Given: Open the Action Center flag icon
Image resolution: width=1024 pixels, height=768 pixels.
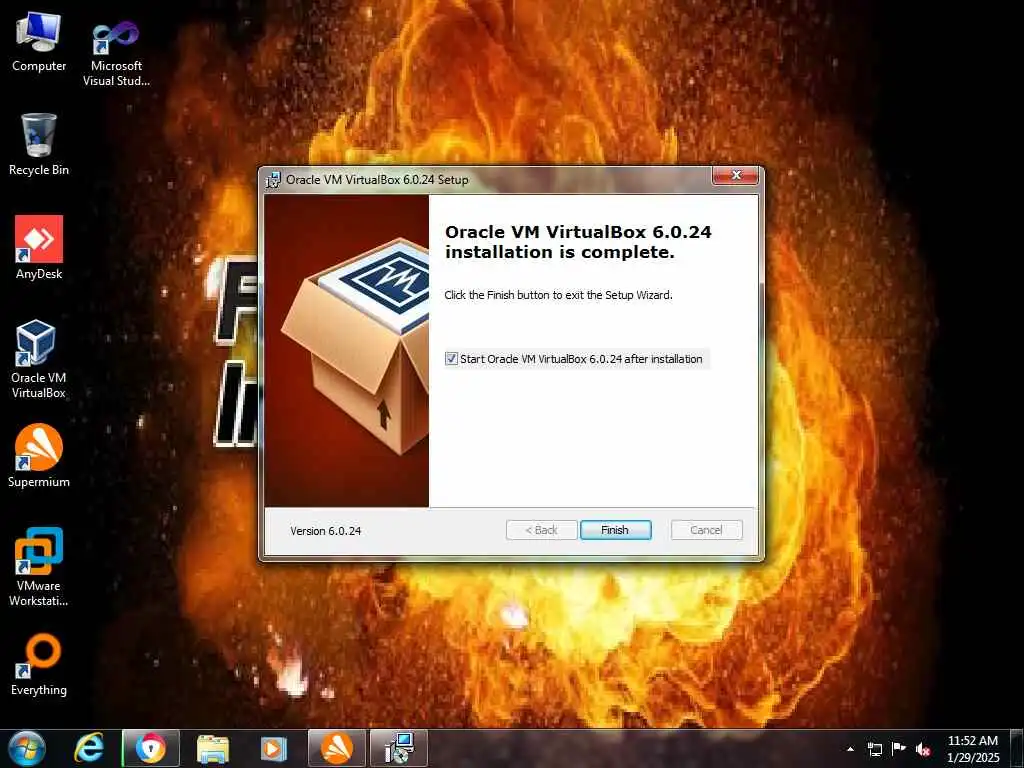Looking at the screenshot, I should (x=899, y=749).
